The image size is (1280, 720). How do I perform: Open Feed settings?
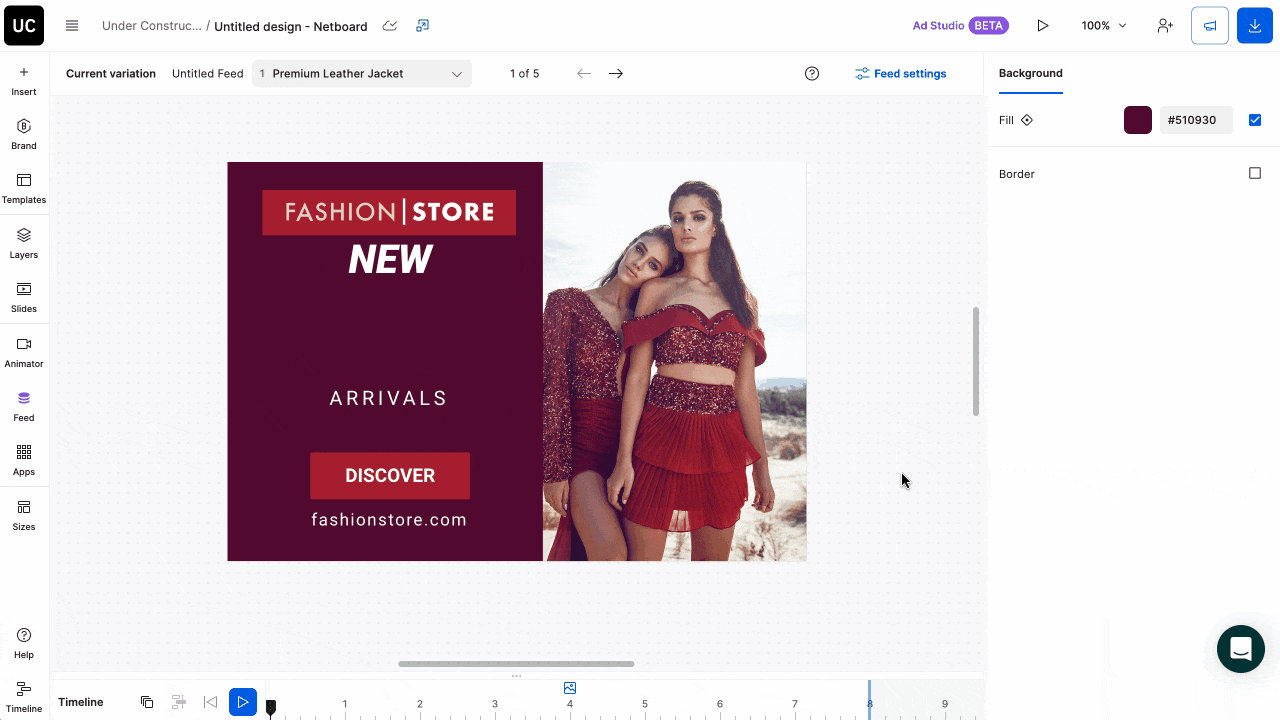[x=901, y=73]
